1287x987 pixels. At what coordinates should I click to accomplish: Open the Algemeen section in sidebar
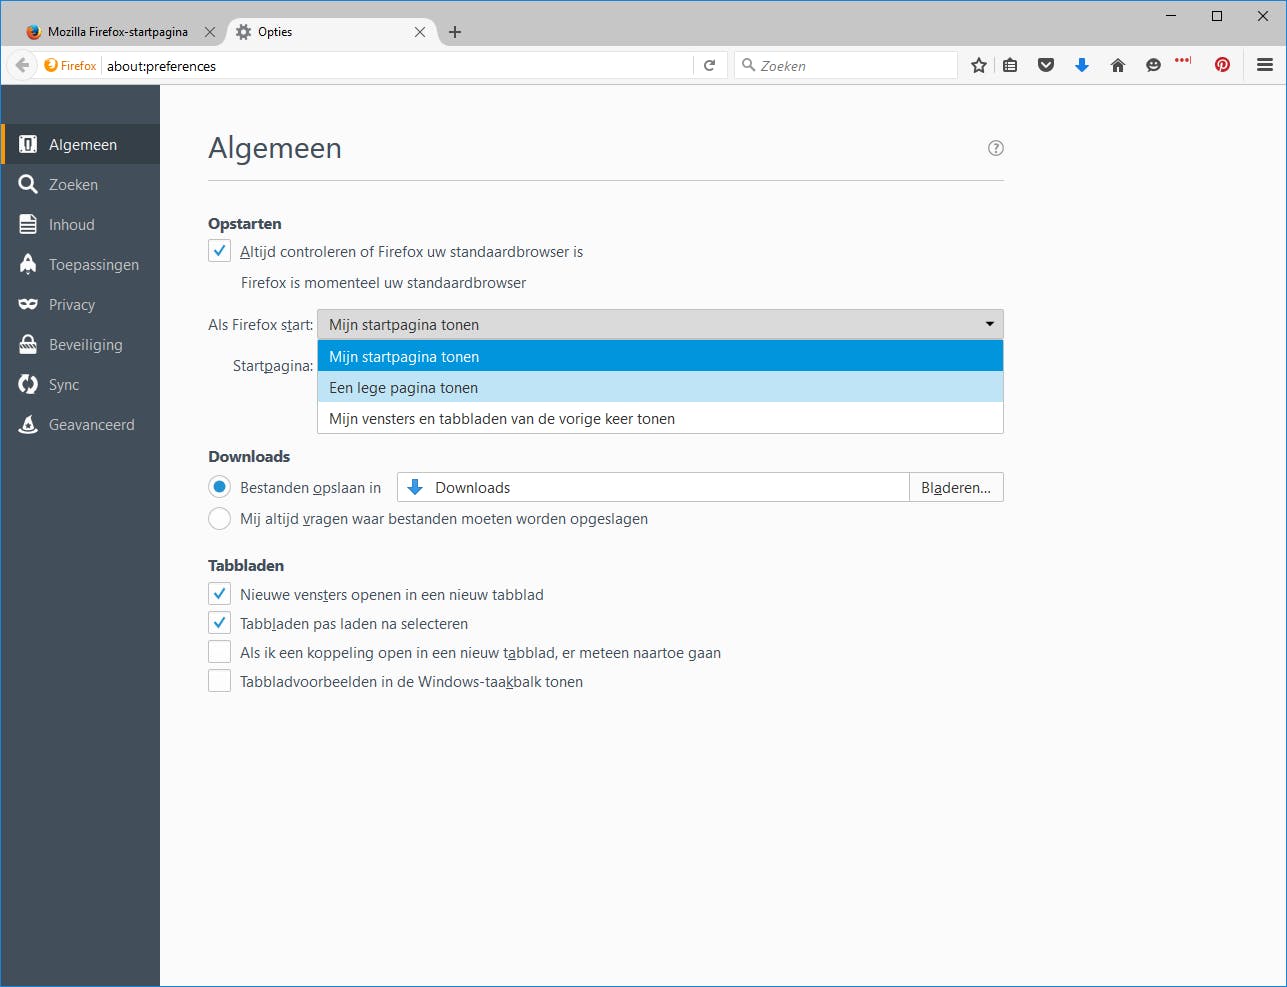pos(80,145)
